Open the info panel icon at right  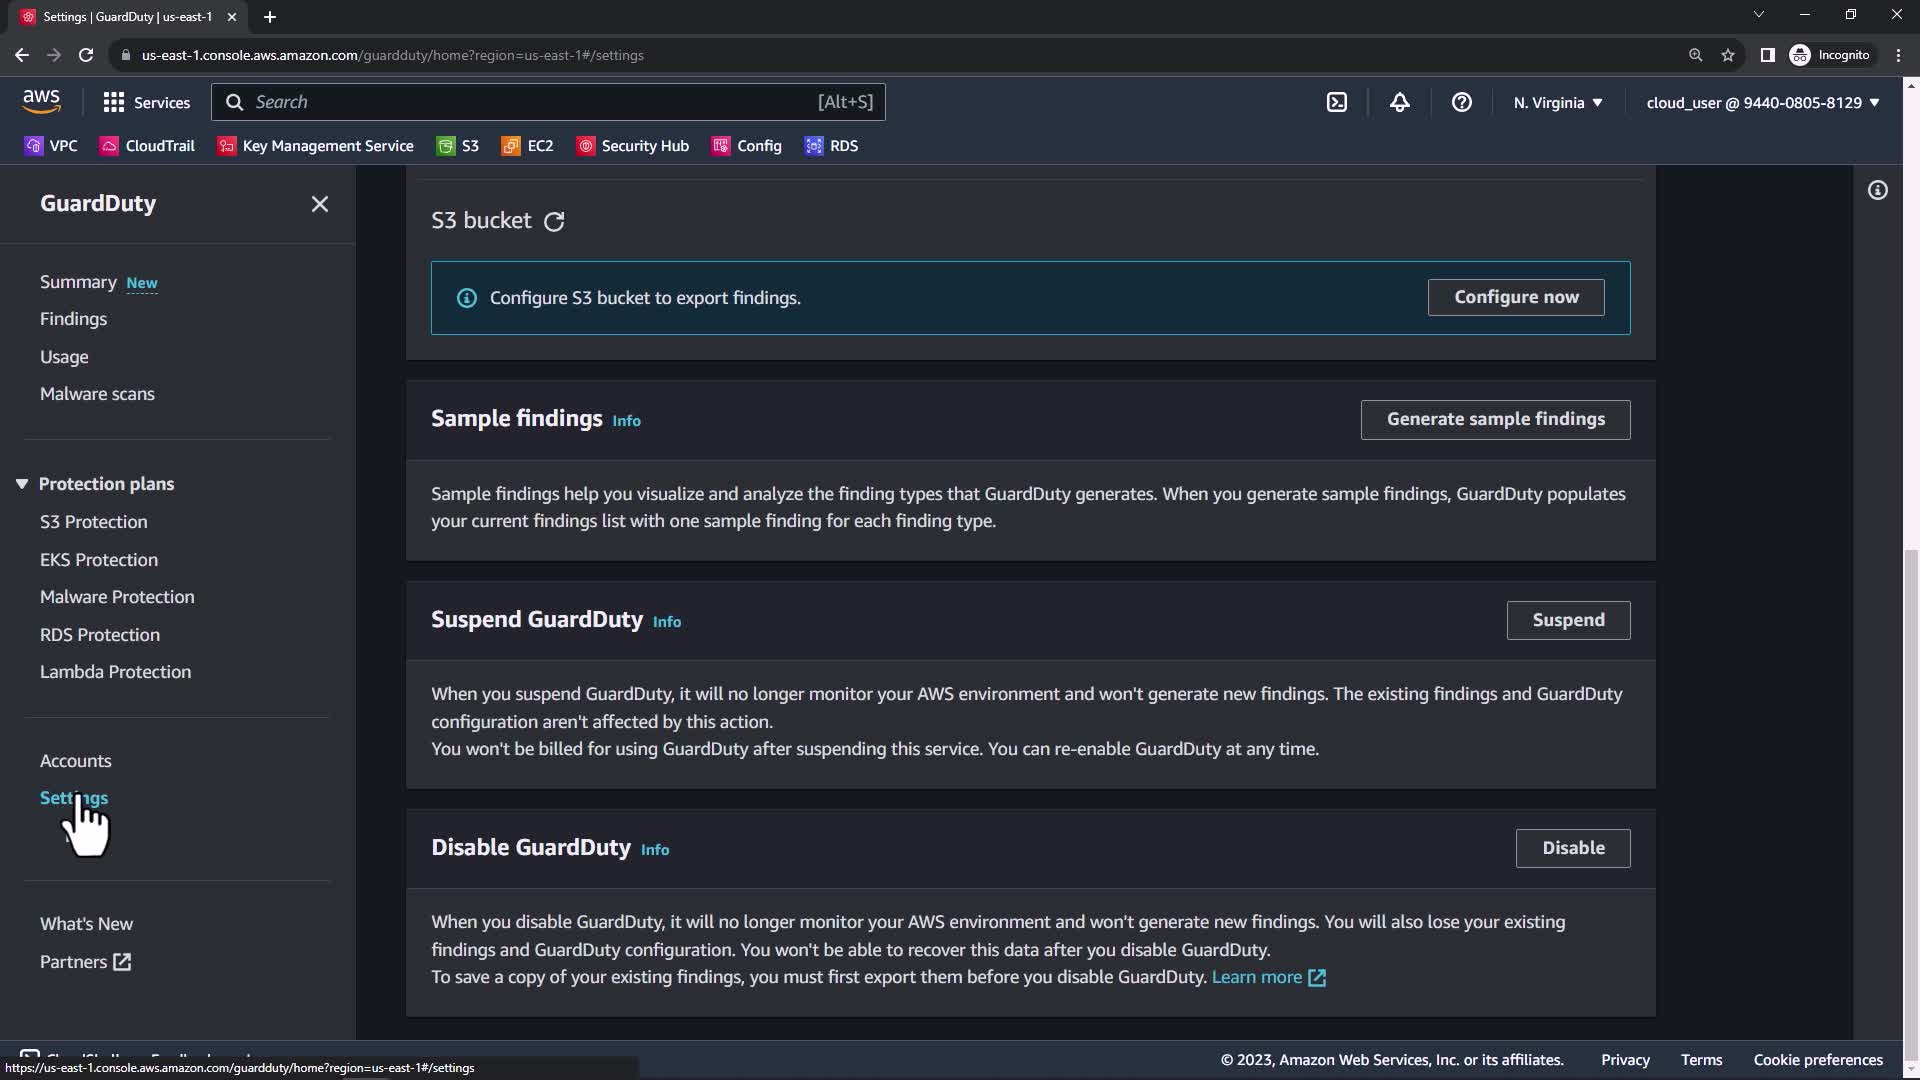pyautogui.click(x=1877, y=190)
